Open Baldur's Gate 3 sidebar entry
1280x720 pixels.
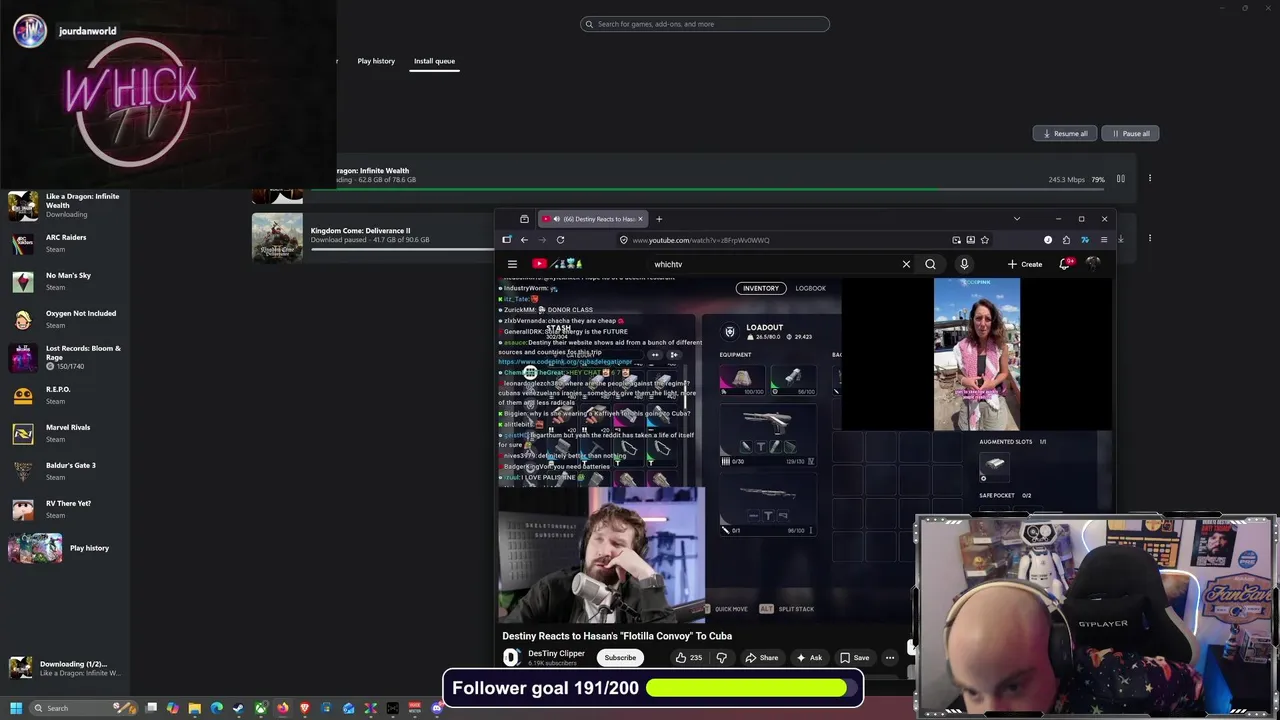point(65,471)
